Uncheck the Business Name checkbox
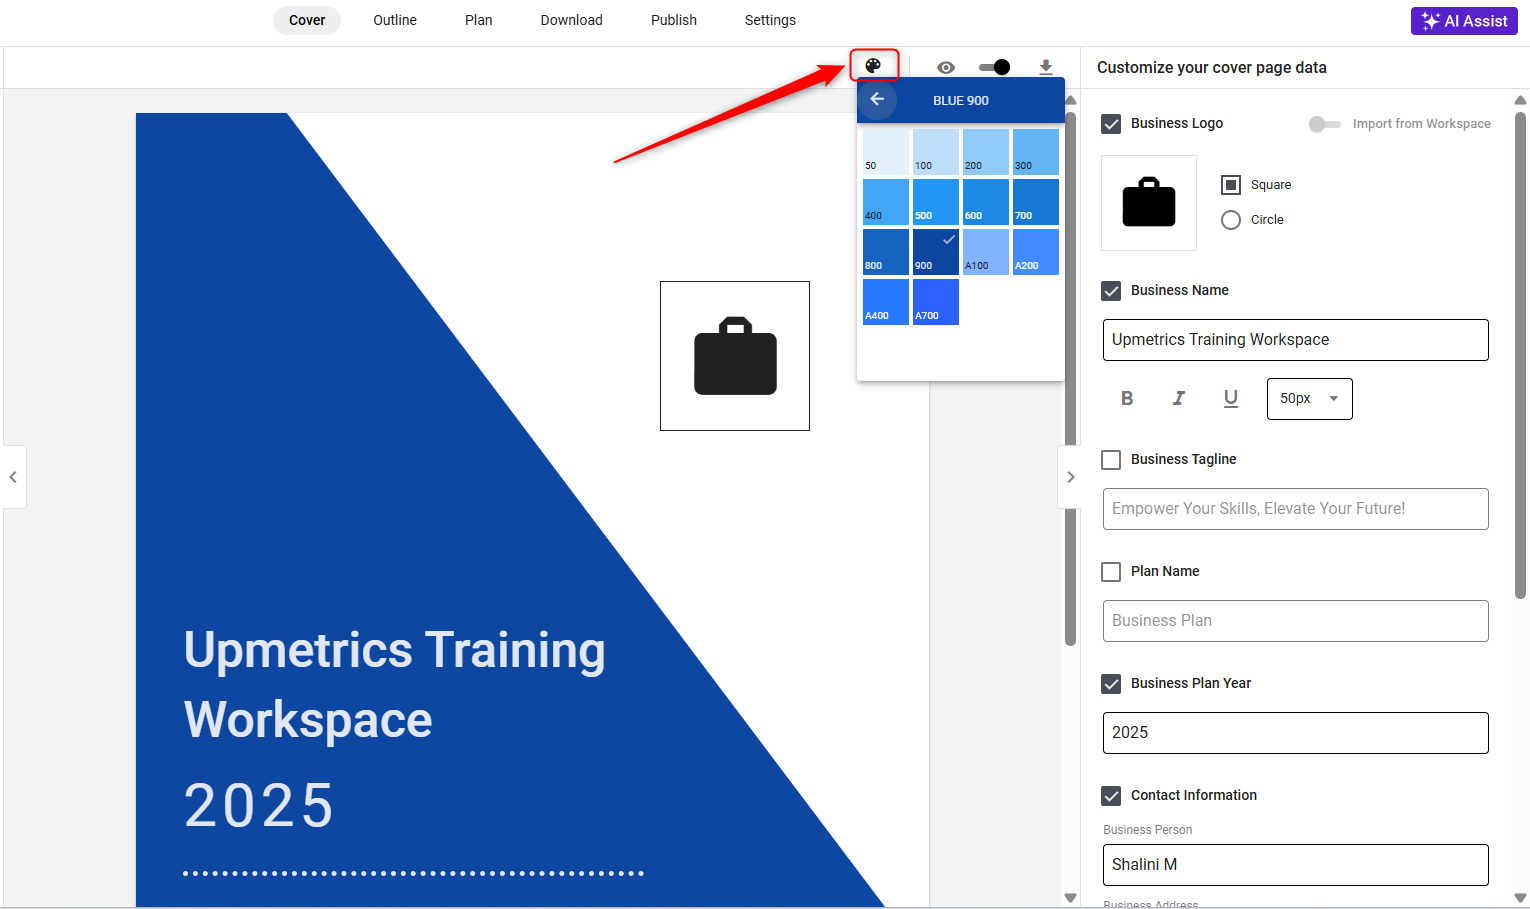 click(1111, 291)
